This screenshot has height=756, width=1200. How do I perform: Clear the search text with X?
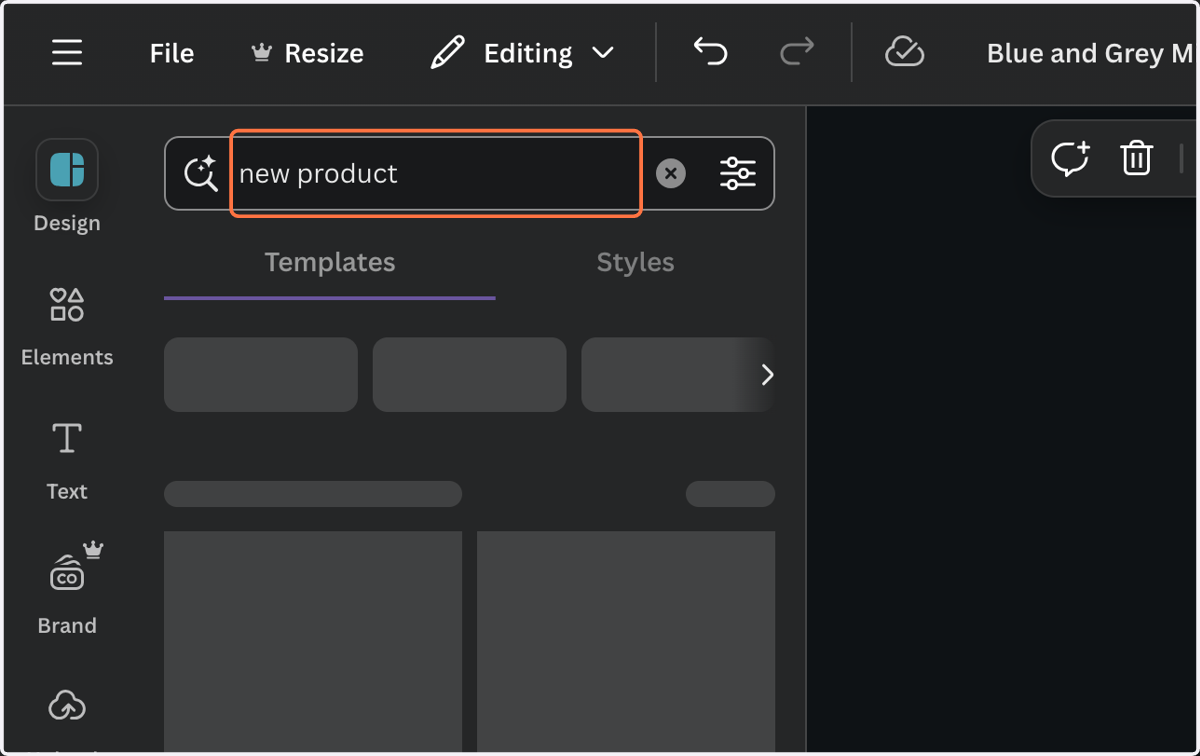point(671,174)
